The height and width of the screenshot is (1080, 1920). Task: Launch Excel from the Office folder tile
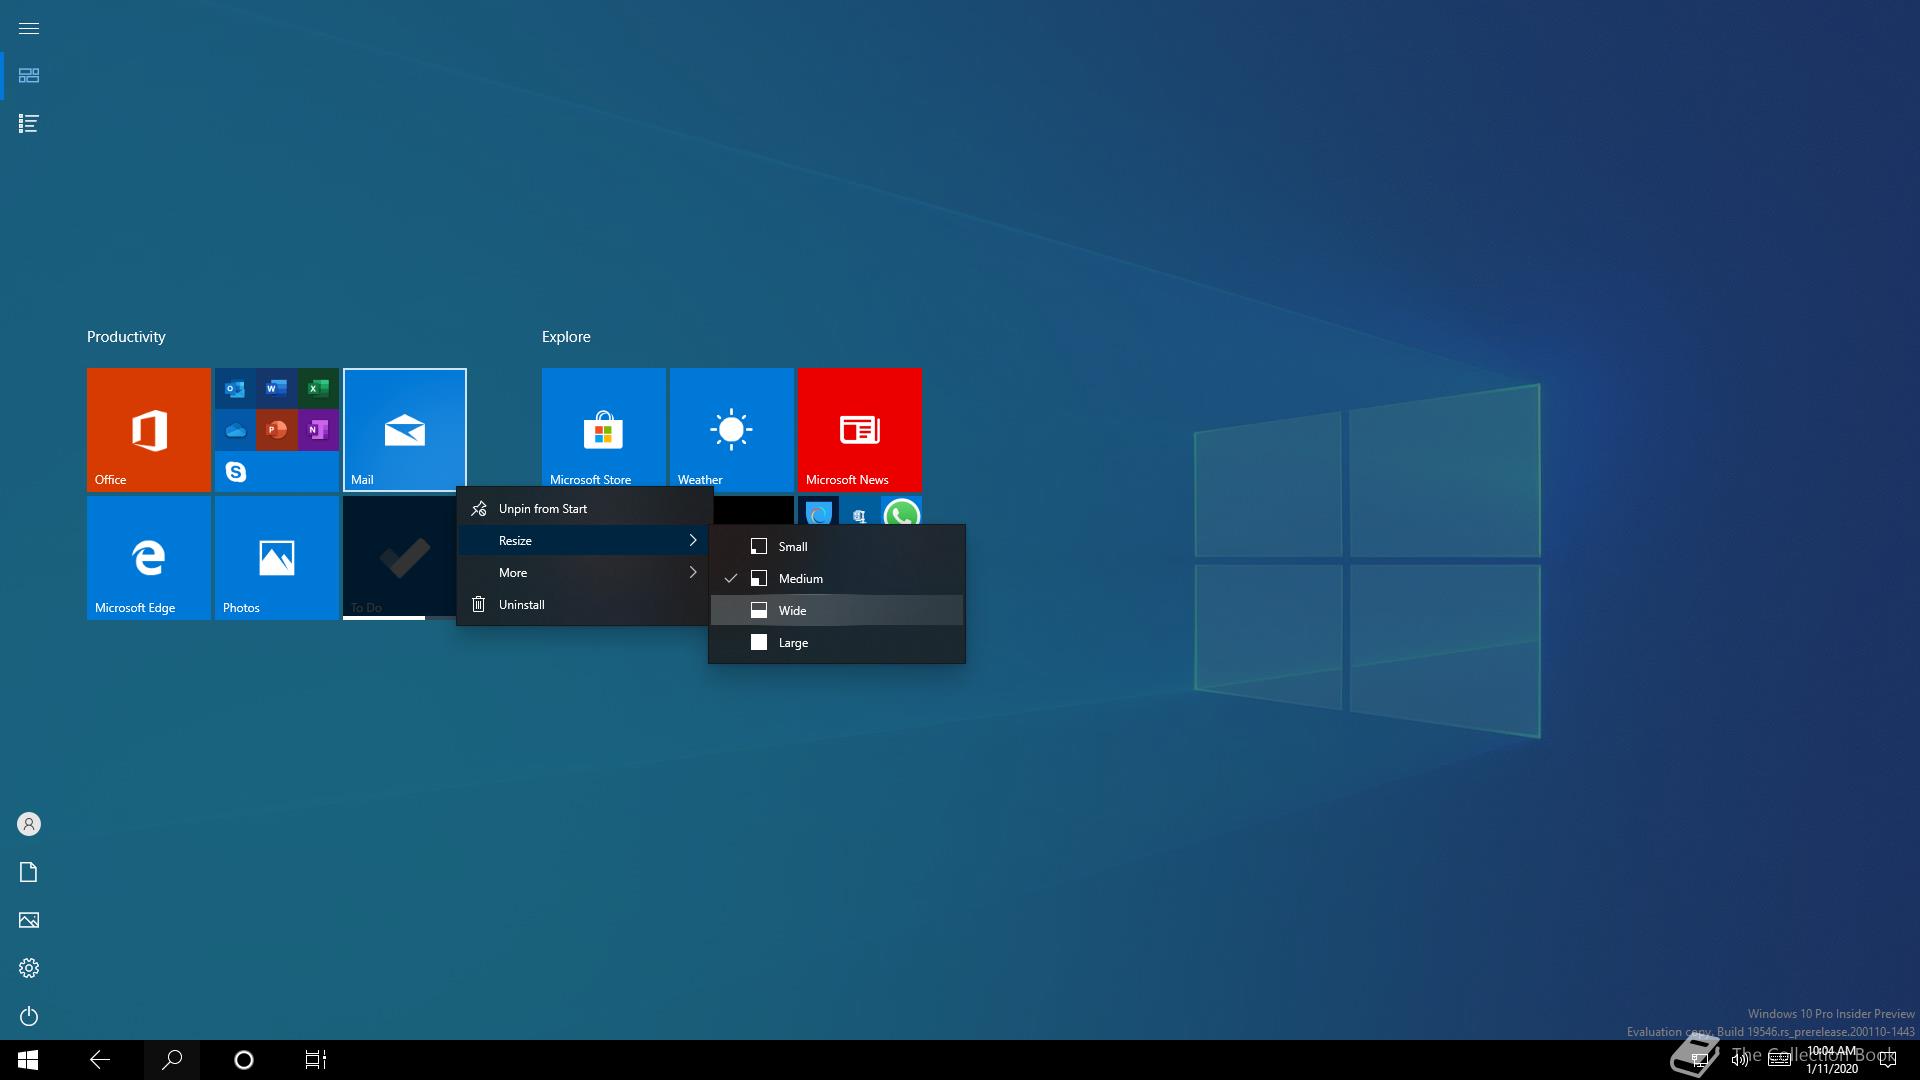318,388
